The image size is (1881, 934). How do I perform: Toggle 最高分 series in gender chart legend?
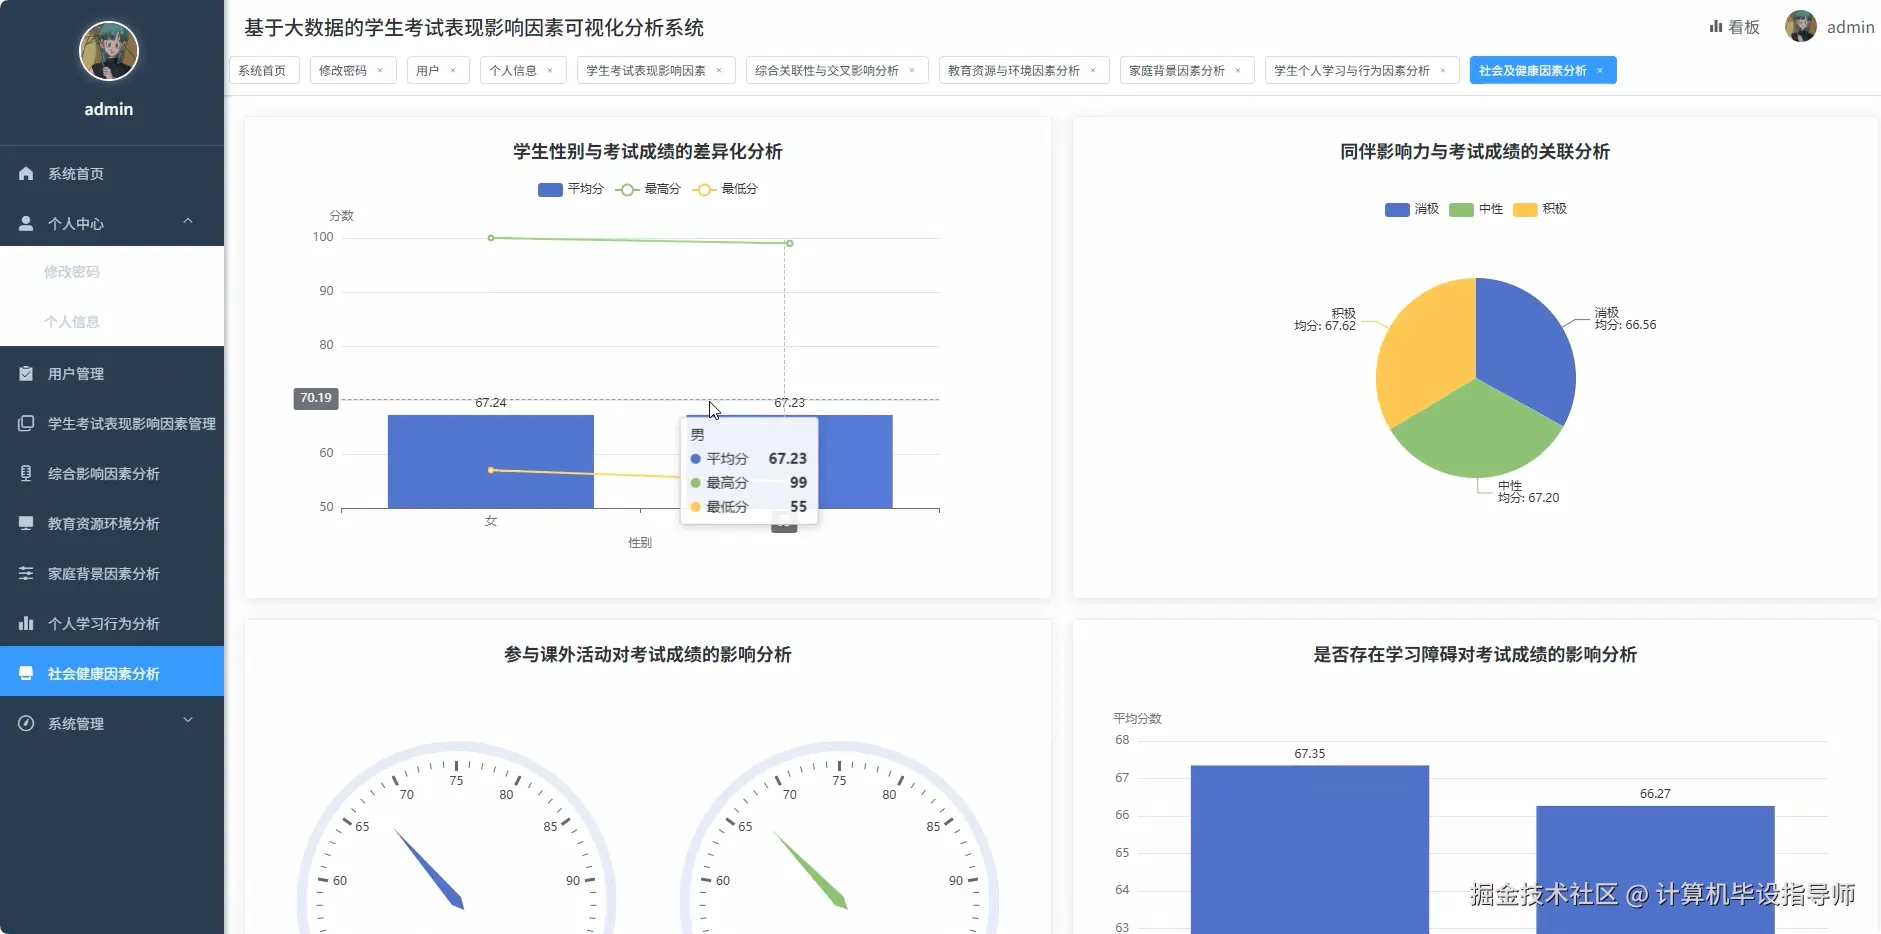[x=648, y=189]
